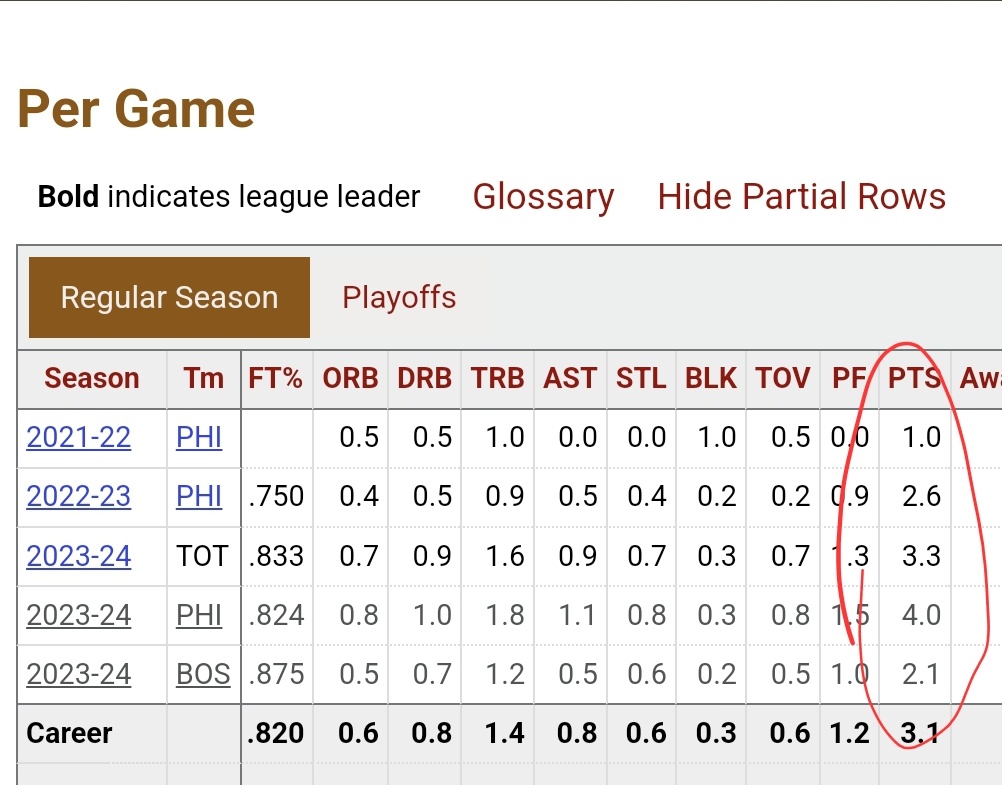Sort by the TOV column header
This screenshot has width=1002, height=785.
coord(783,379)
